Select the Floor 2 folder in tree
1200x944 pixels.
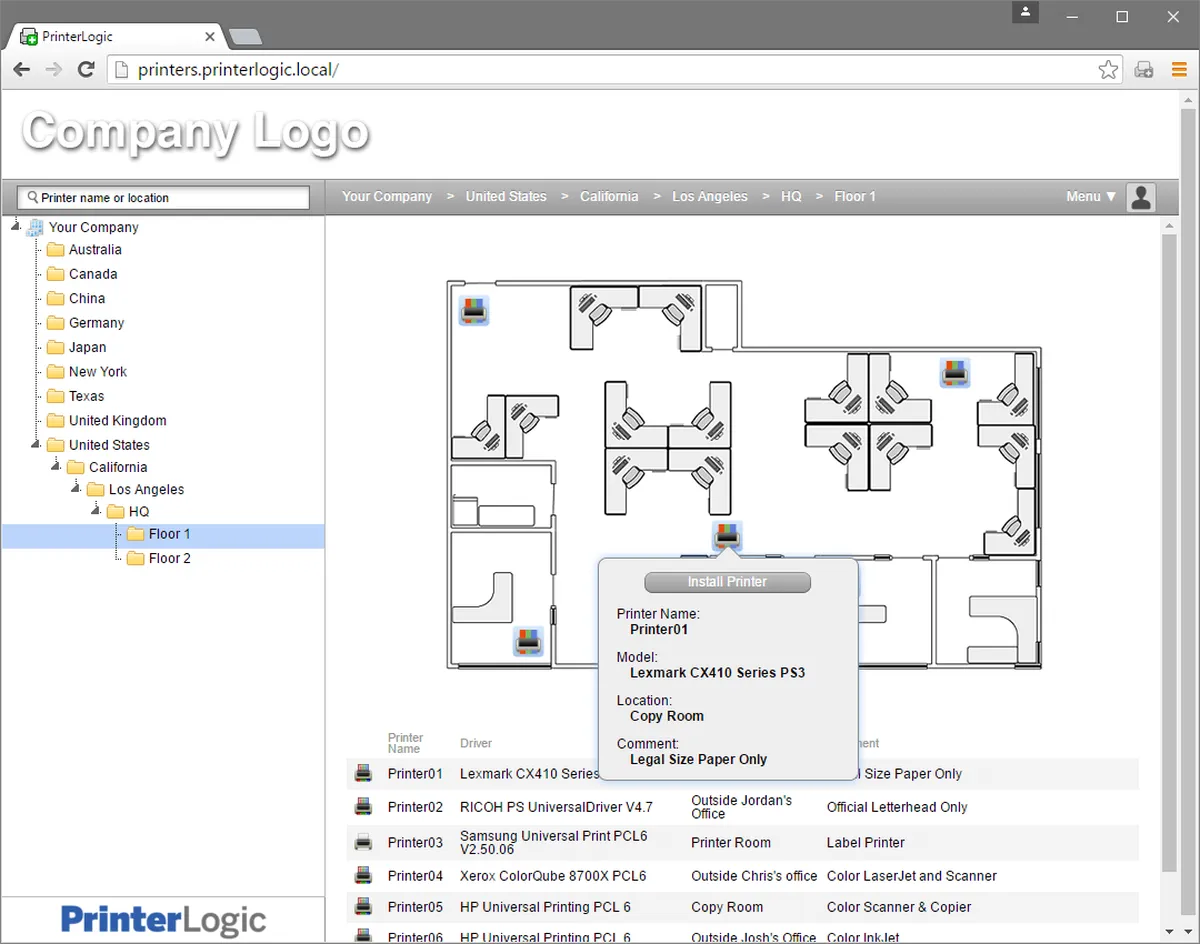pyautogui.click(x=169, y=558)
